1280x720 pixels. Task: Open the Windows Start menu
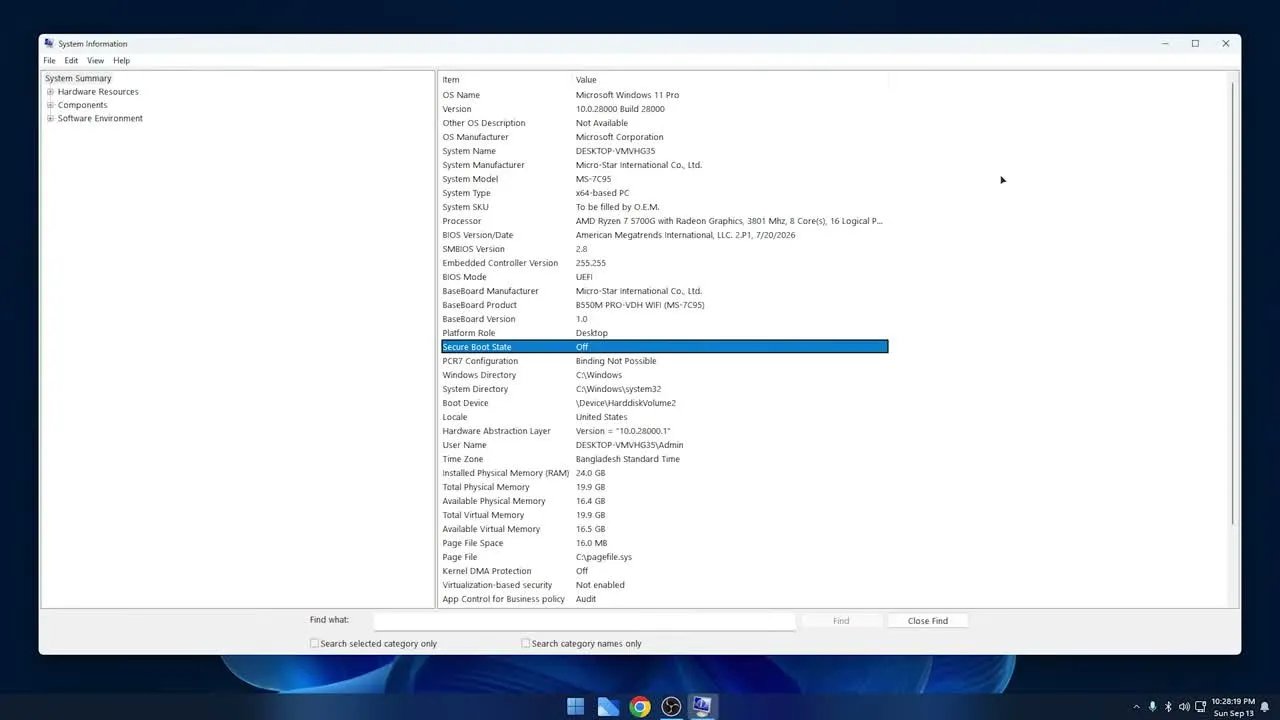point(576,707)
